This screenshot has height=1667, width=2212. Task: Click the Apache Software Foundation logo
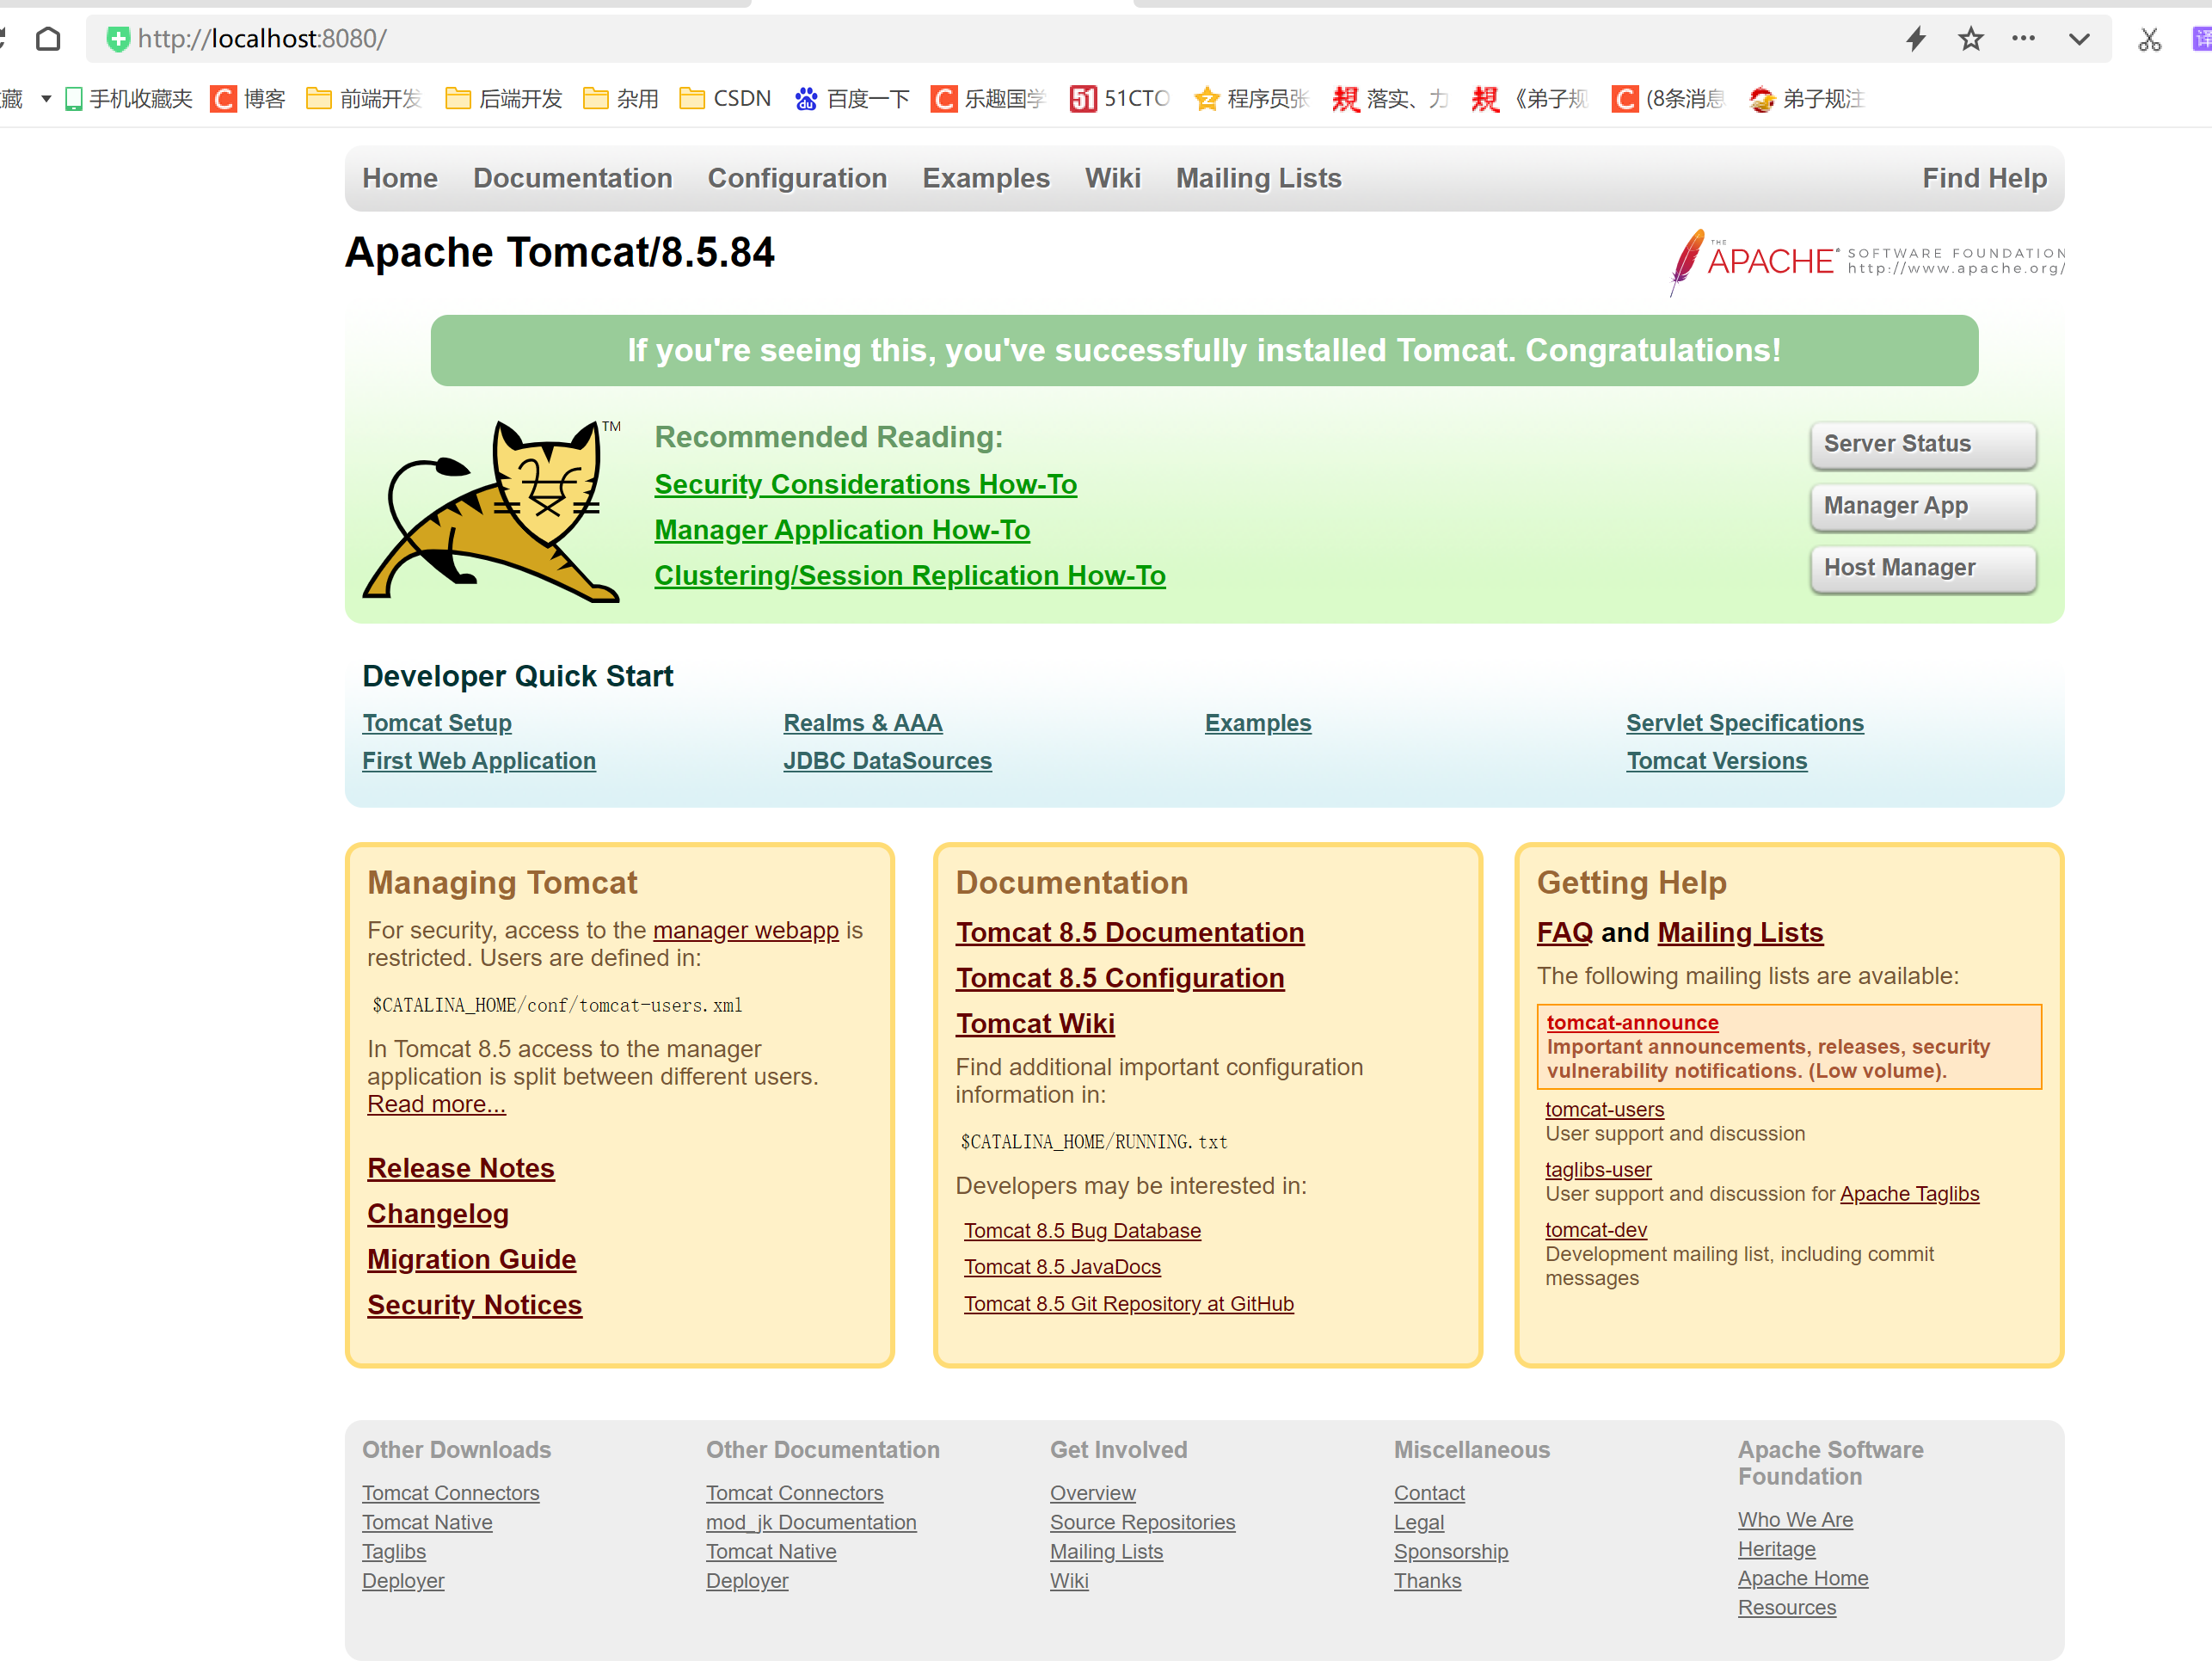[x=1866, y=262]
